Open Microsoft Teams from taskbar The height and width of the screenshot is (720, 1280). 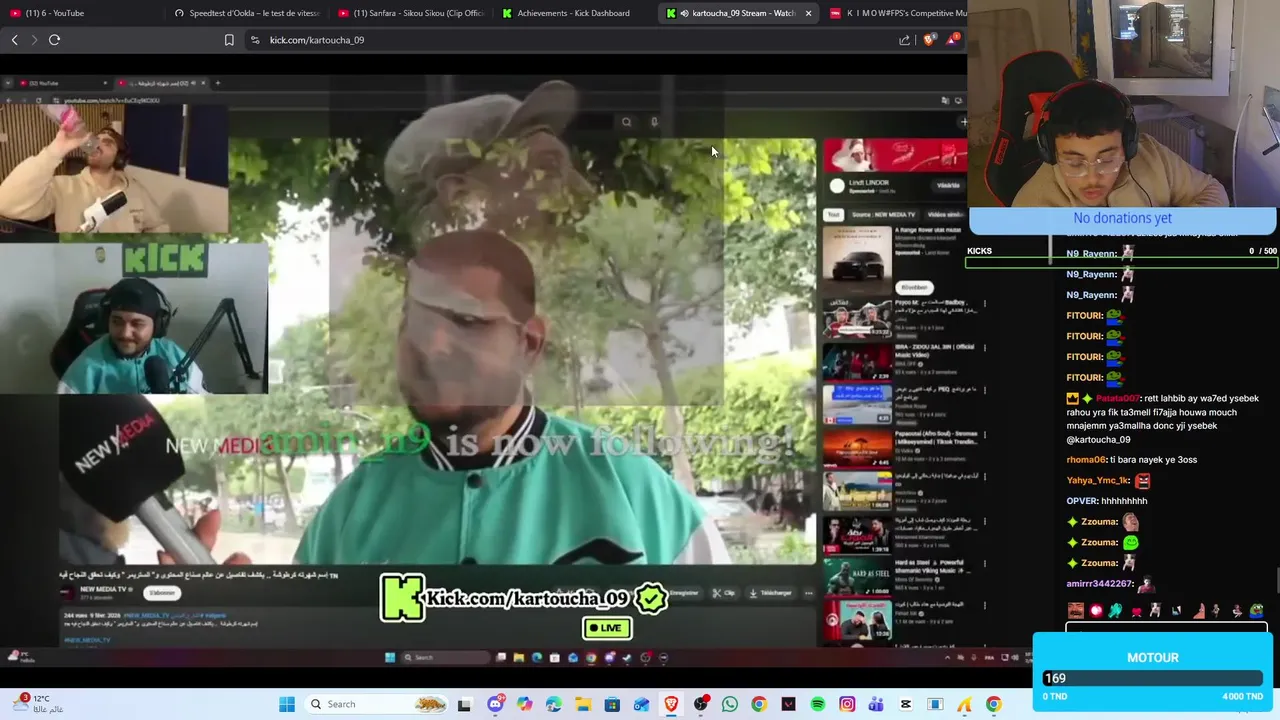click(876, 704)
